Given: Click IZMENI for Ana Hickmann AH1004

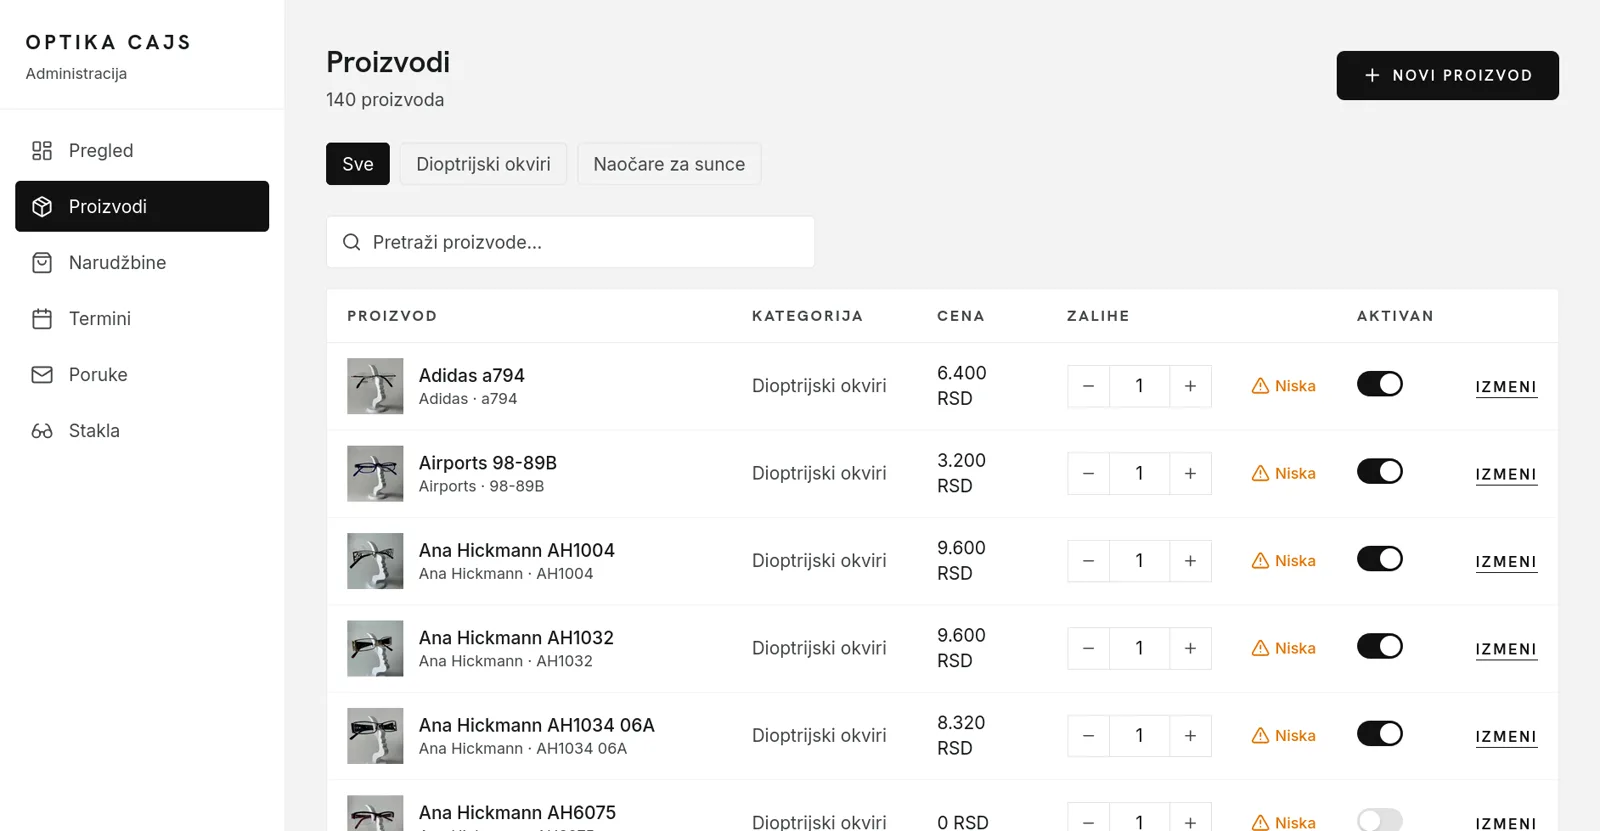Looking at the screenshot, I should click(x=1506, y=562).
